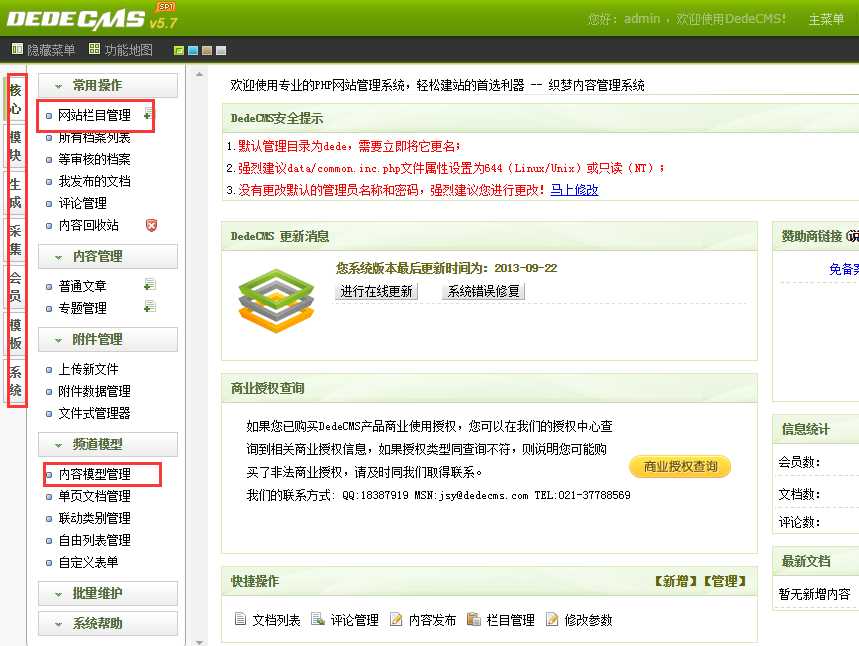Click the 修改参数 shortcut icon
859x646 pixels.
pyautogui.click(x=552, y=619)
